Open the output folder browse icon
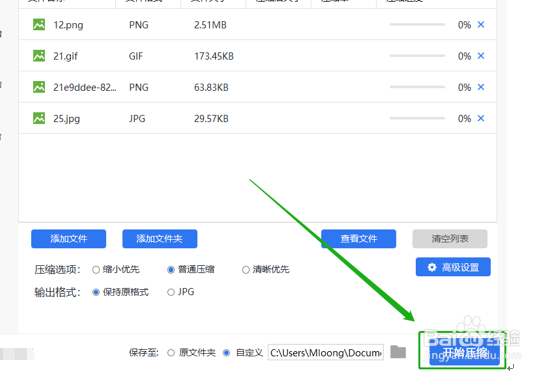Screen dimensions: 552x375 point(398,352)
